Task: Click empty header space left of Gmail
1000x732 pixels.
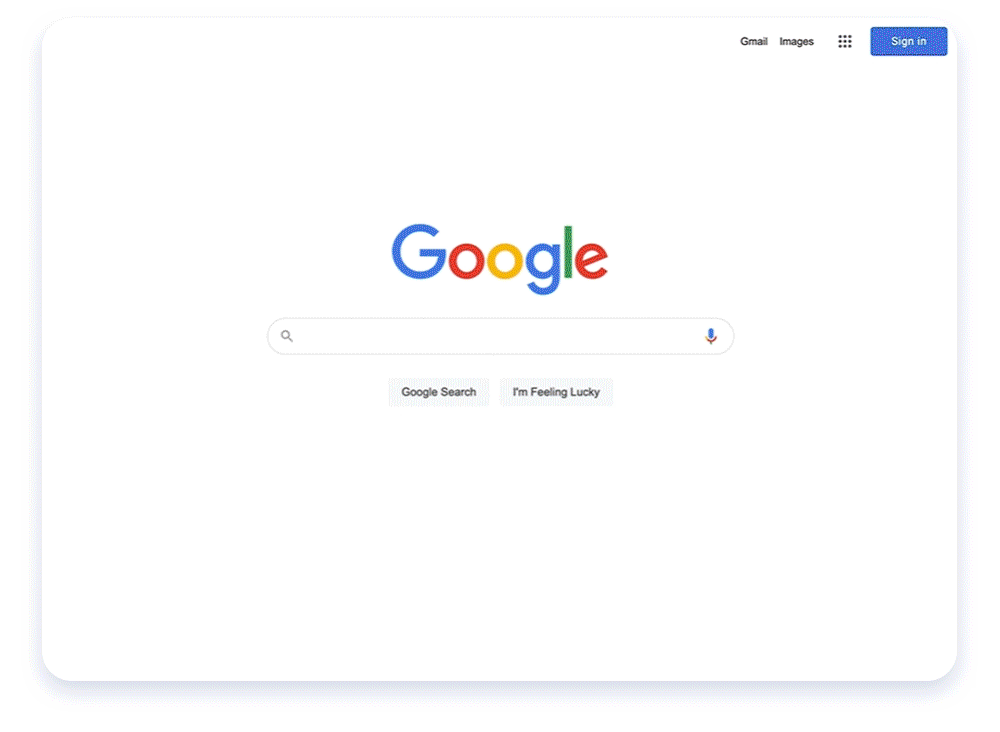Action: pos(446,41)
